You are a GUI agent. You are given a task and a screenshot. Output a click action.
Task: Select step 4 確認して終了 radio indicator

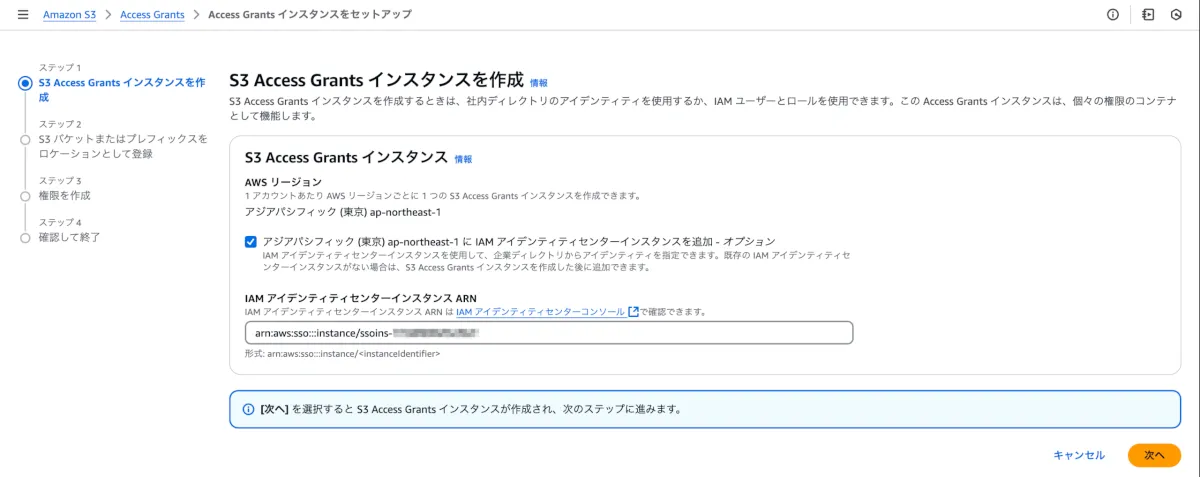coord(25,238)
